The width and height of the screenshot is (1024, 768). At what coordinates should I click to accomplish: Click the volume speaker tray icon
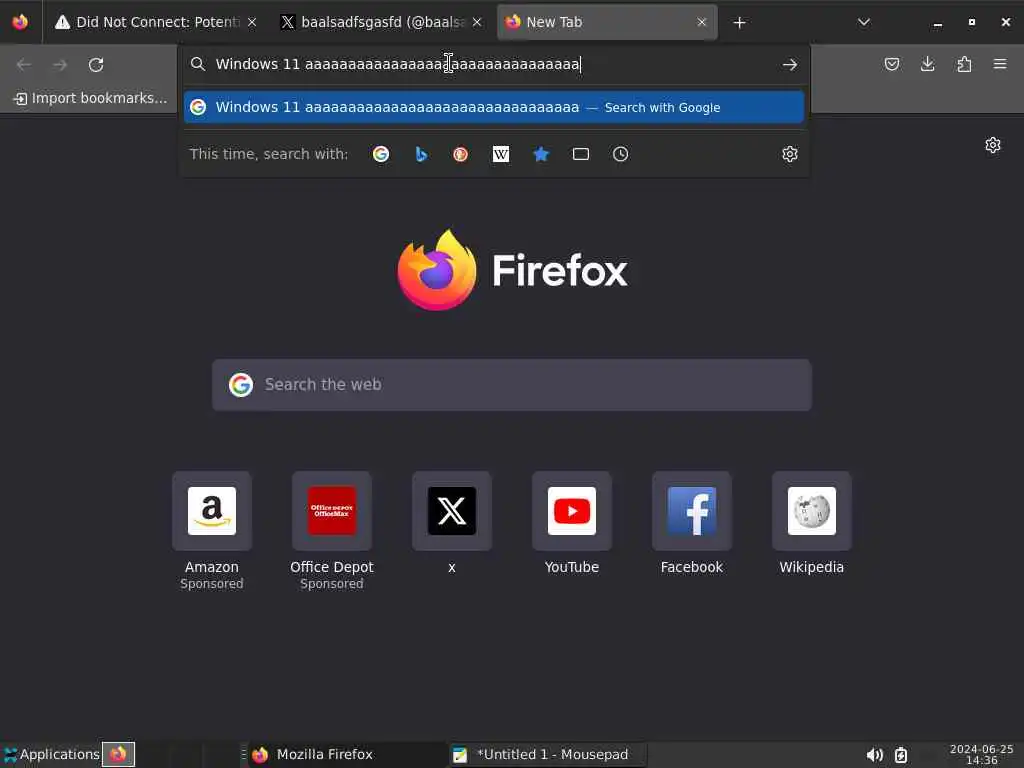(x=874, y=755)
